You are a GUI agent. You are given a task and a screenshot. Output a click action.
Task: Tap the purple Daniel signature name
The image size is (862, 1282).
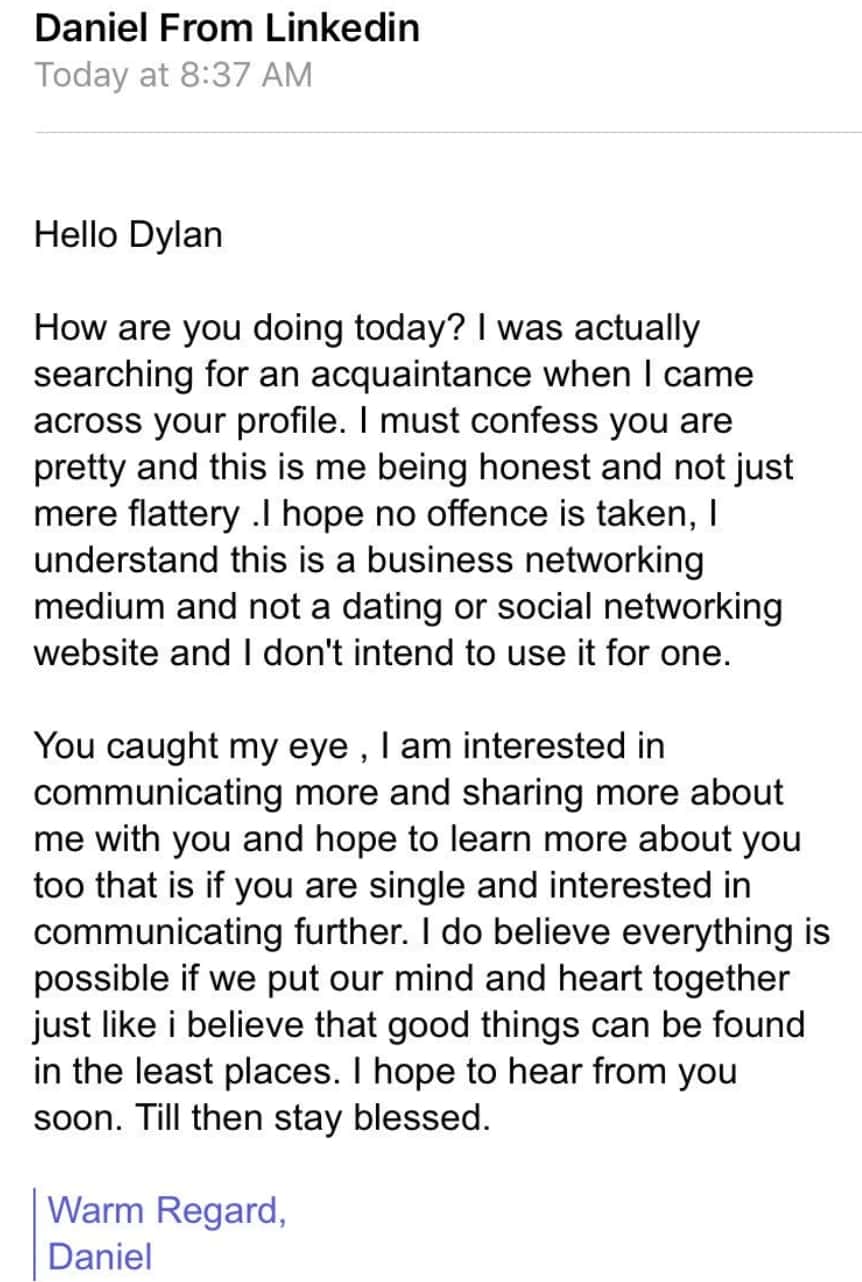click(100, 1257)
